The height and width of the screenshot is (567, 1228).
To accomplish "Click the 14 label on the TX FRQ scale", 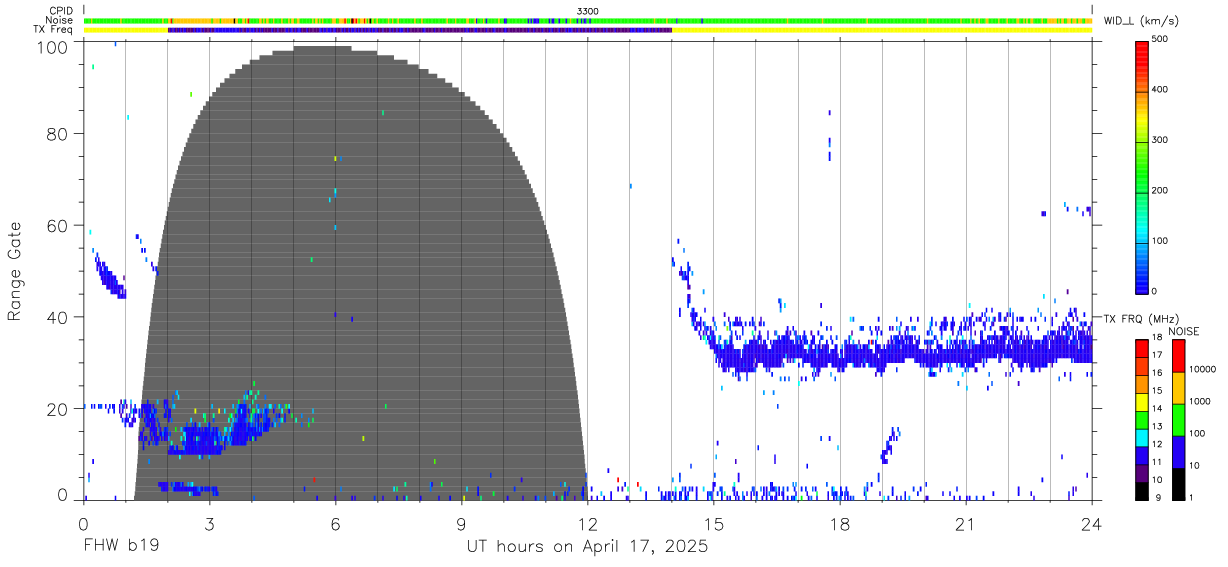I will pyautogui.click(x=1156, y=409).
